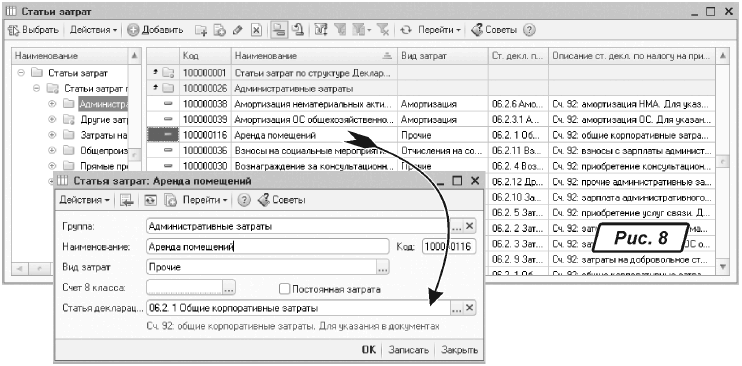Image resolution: width=742 pixels, height=366 pixels.
Task: Click the disable filter icon
Action: pyautogui.click(x=383, y=30)
